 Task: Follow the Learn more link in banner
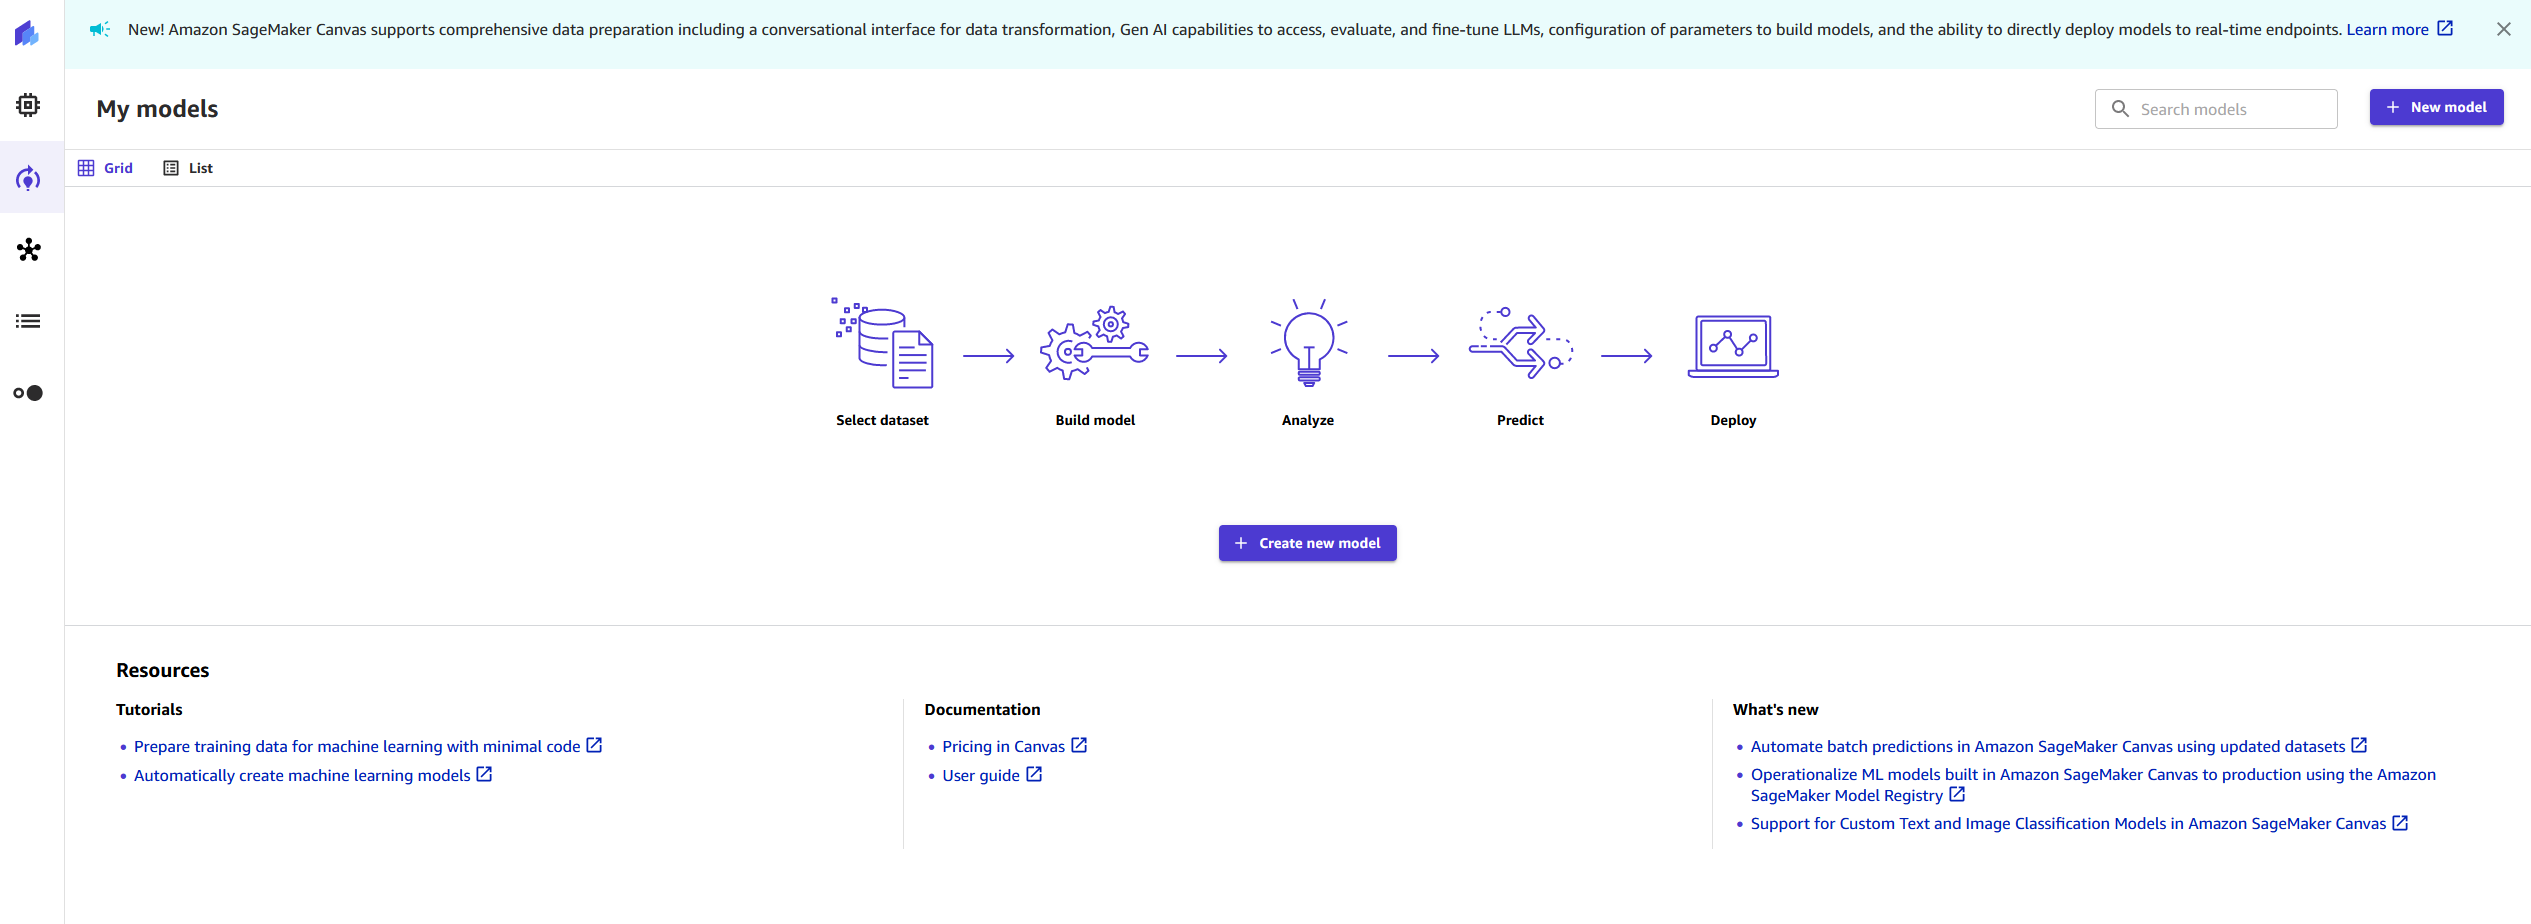2387,29
